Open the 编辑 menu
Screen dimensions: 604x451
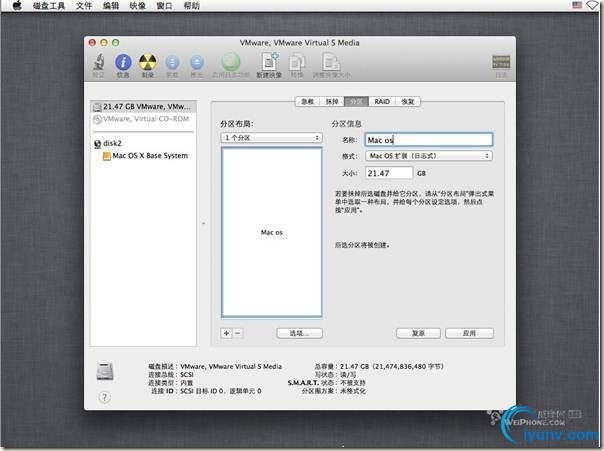[111, 6]
